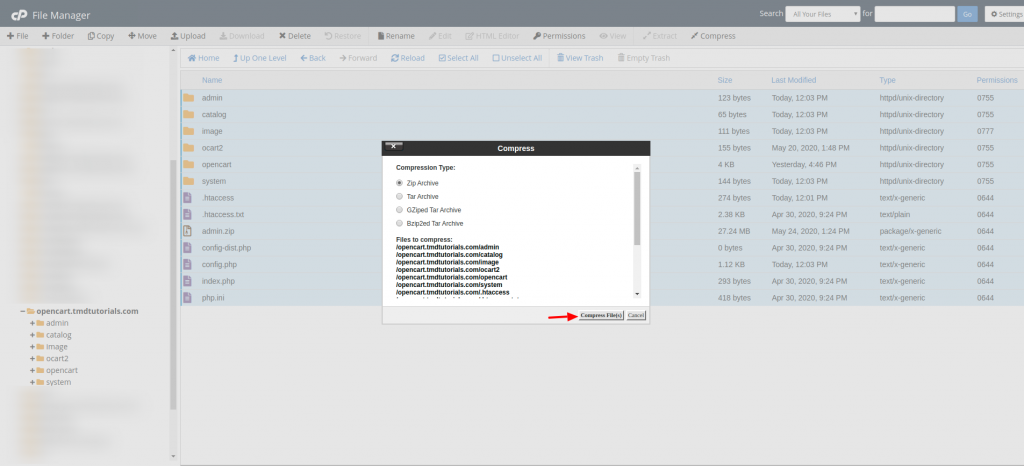Select Tar Archive radio button
1024x466 pixels.
point(400,197)
